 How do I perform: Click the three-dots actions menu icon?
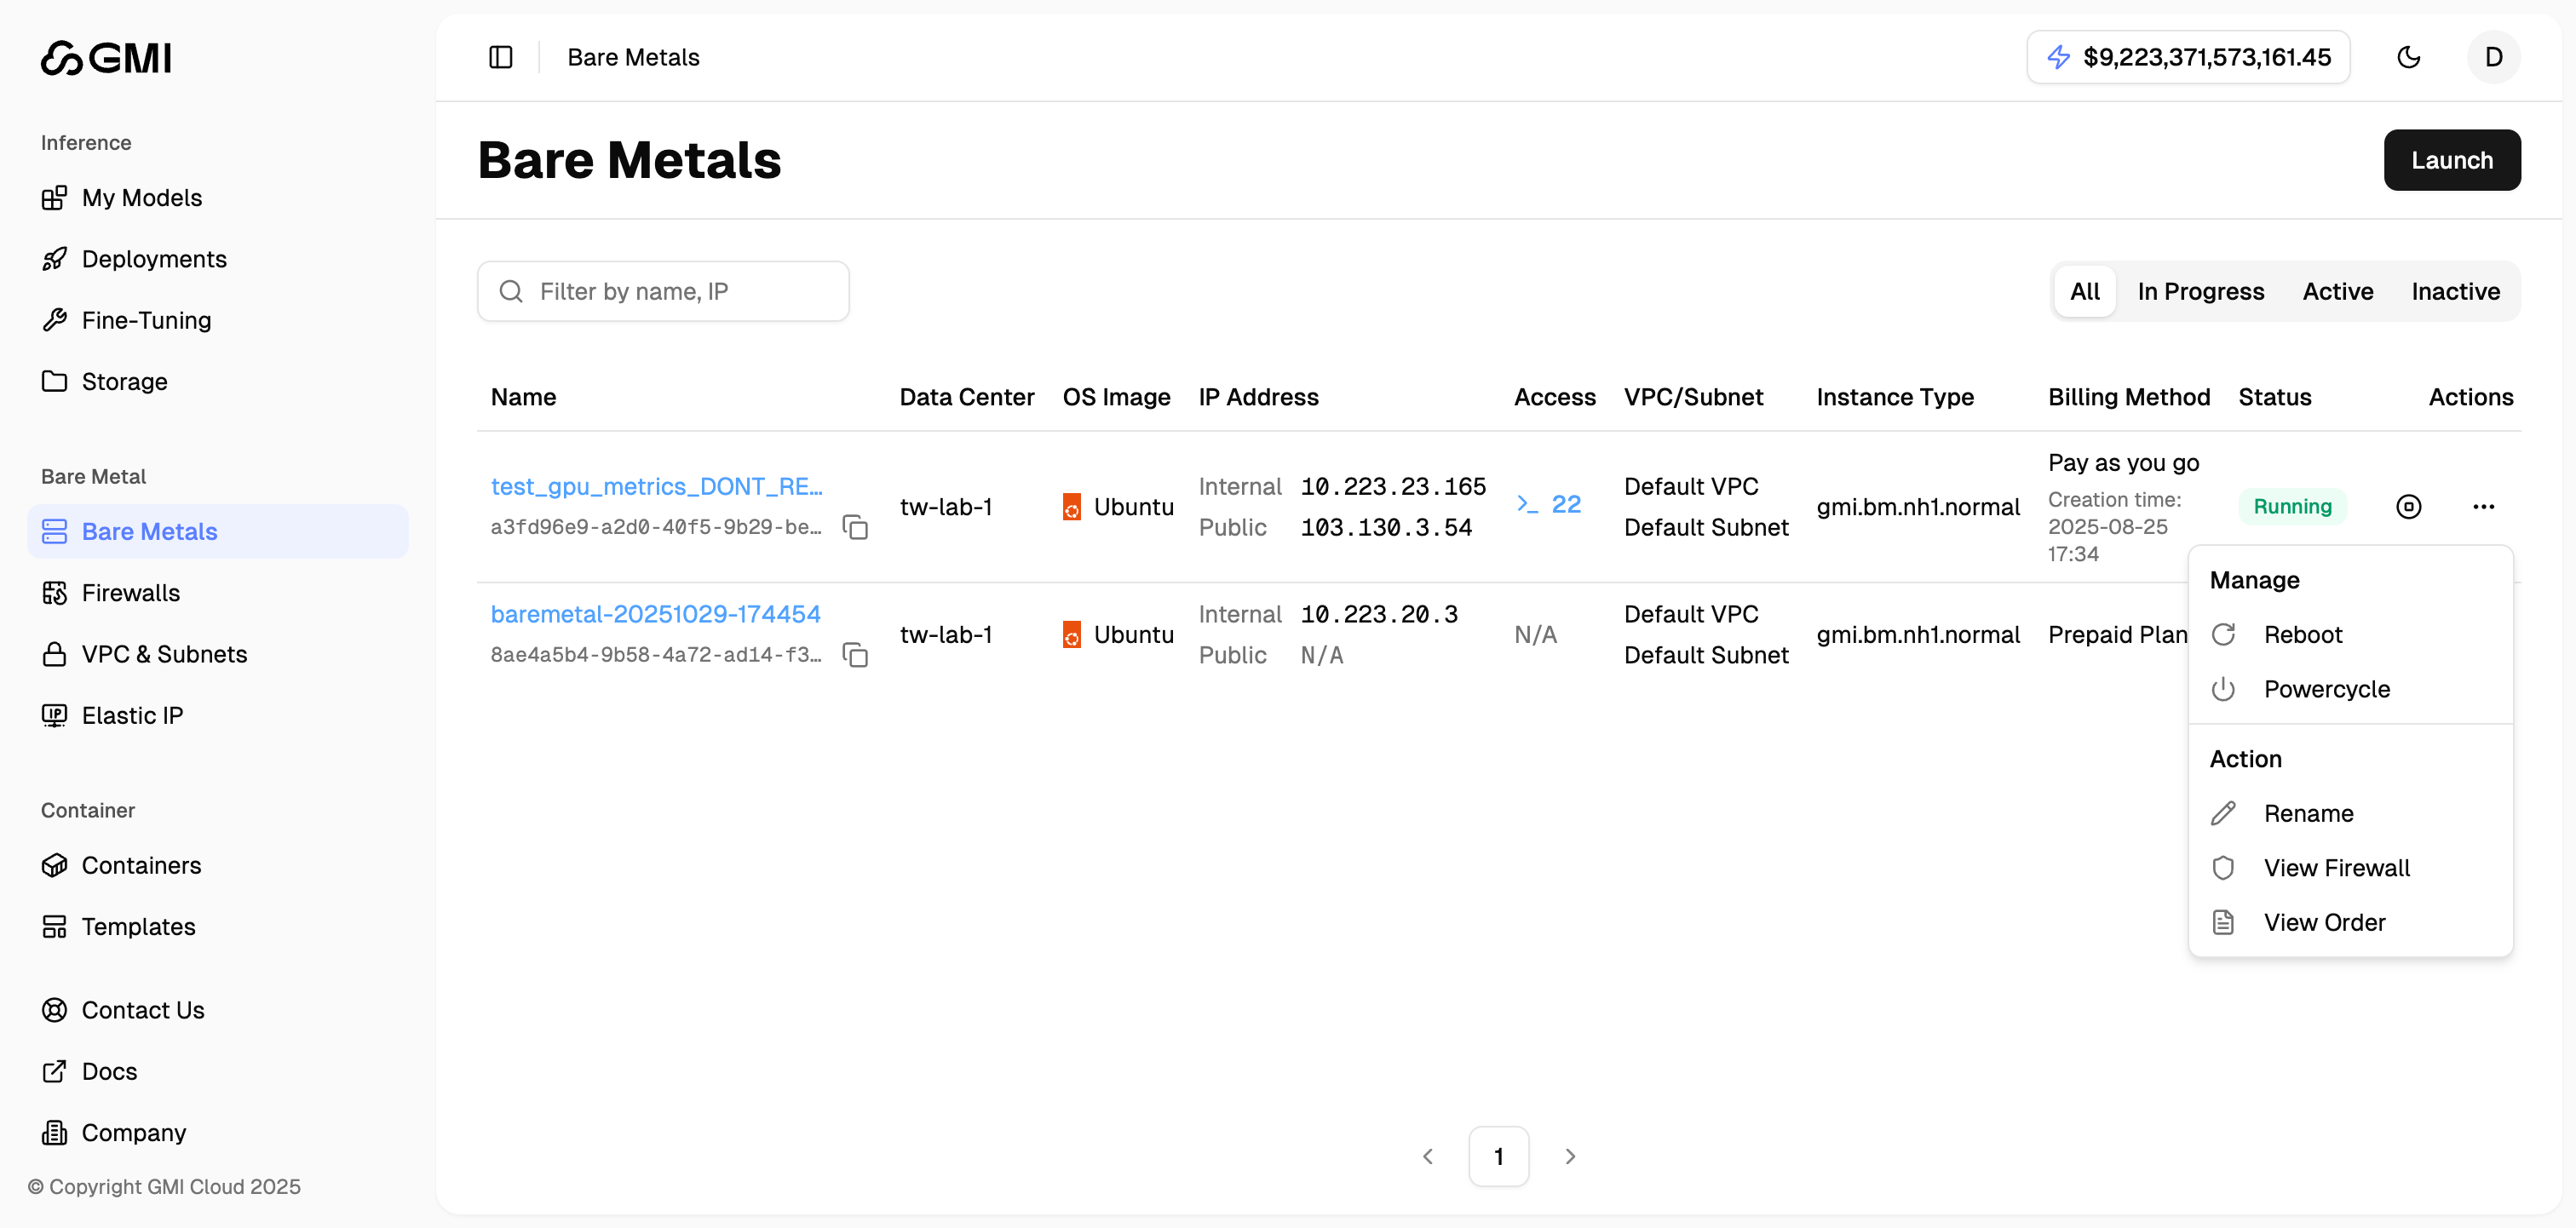tap(2483, 507)
